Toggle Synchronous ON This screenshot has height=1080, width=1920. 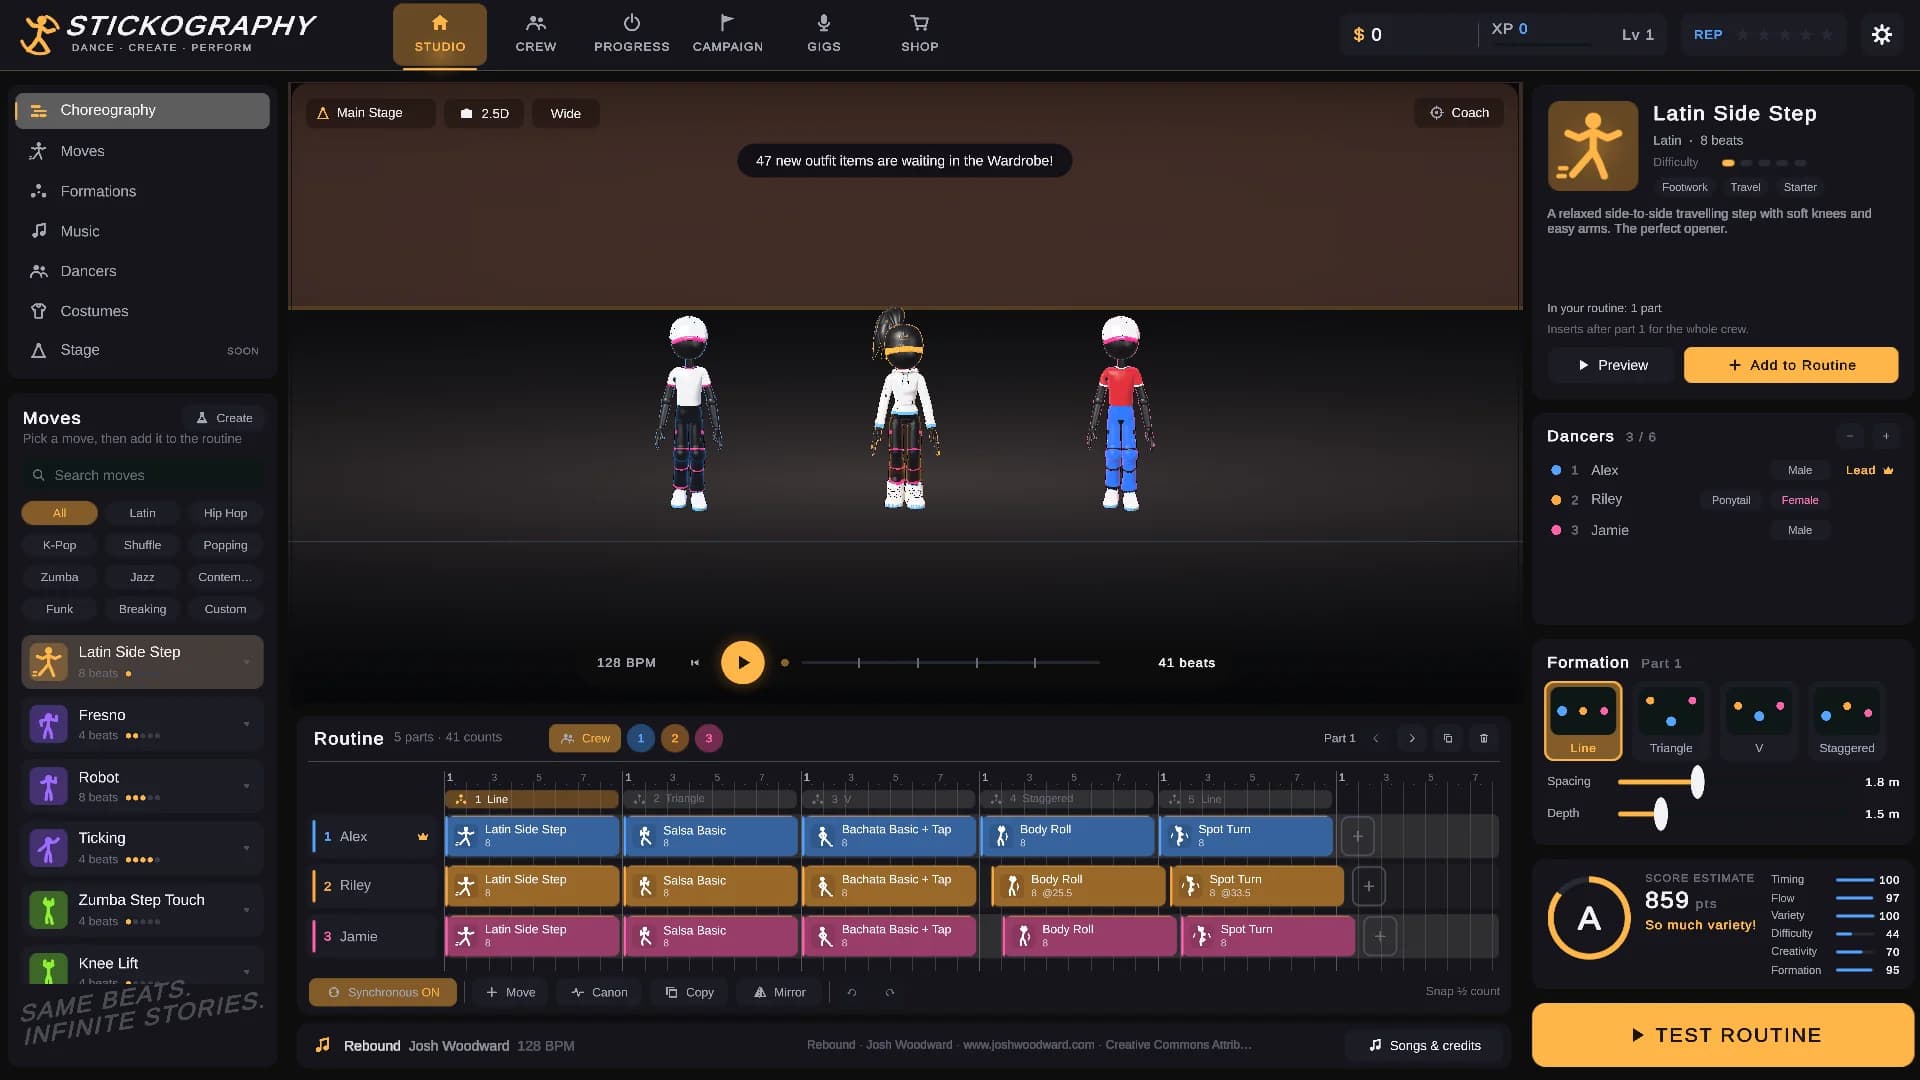click(383, 993)
